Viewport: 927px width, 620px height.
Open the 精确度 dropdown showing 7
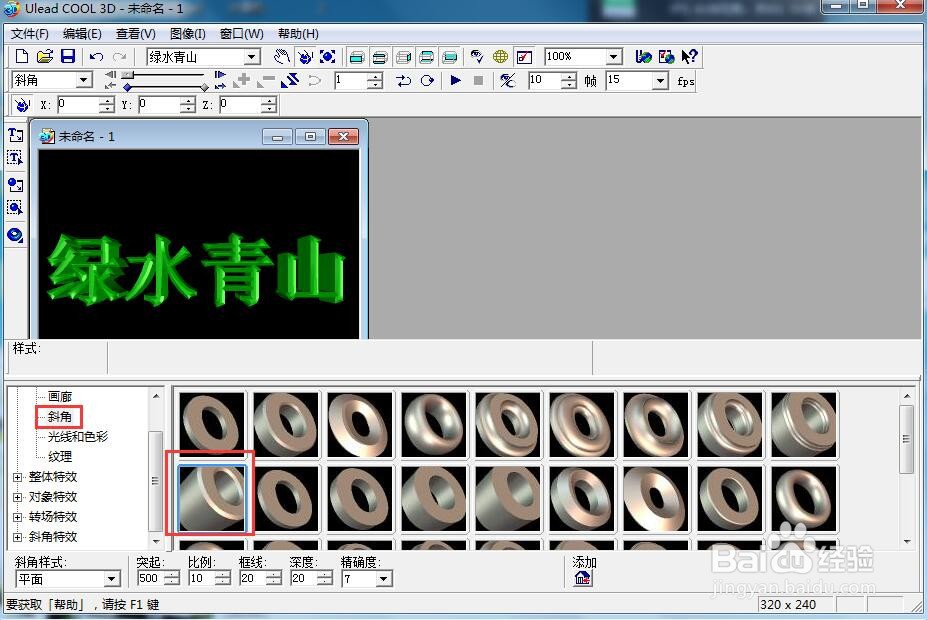tap(384, 579)
